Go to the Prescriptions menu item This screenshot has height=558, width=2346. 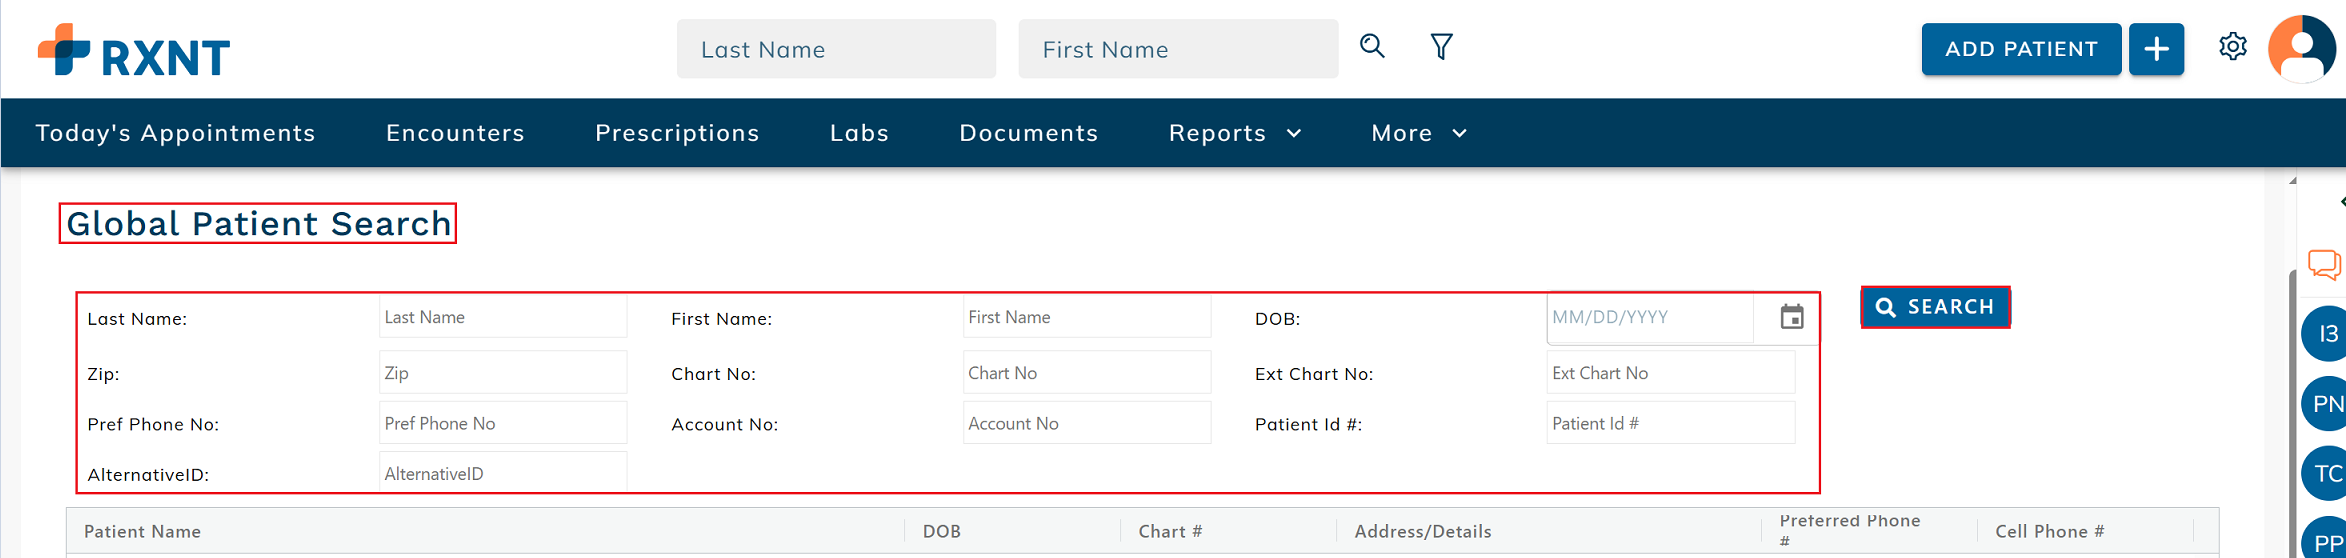[x=677, y=133]
